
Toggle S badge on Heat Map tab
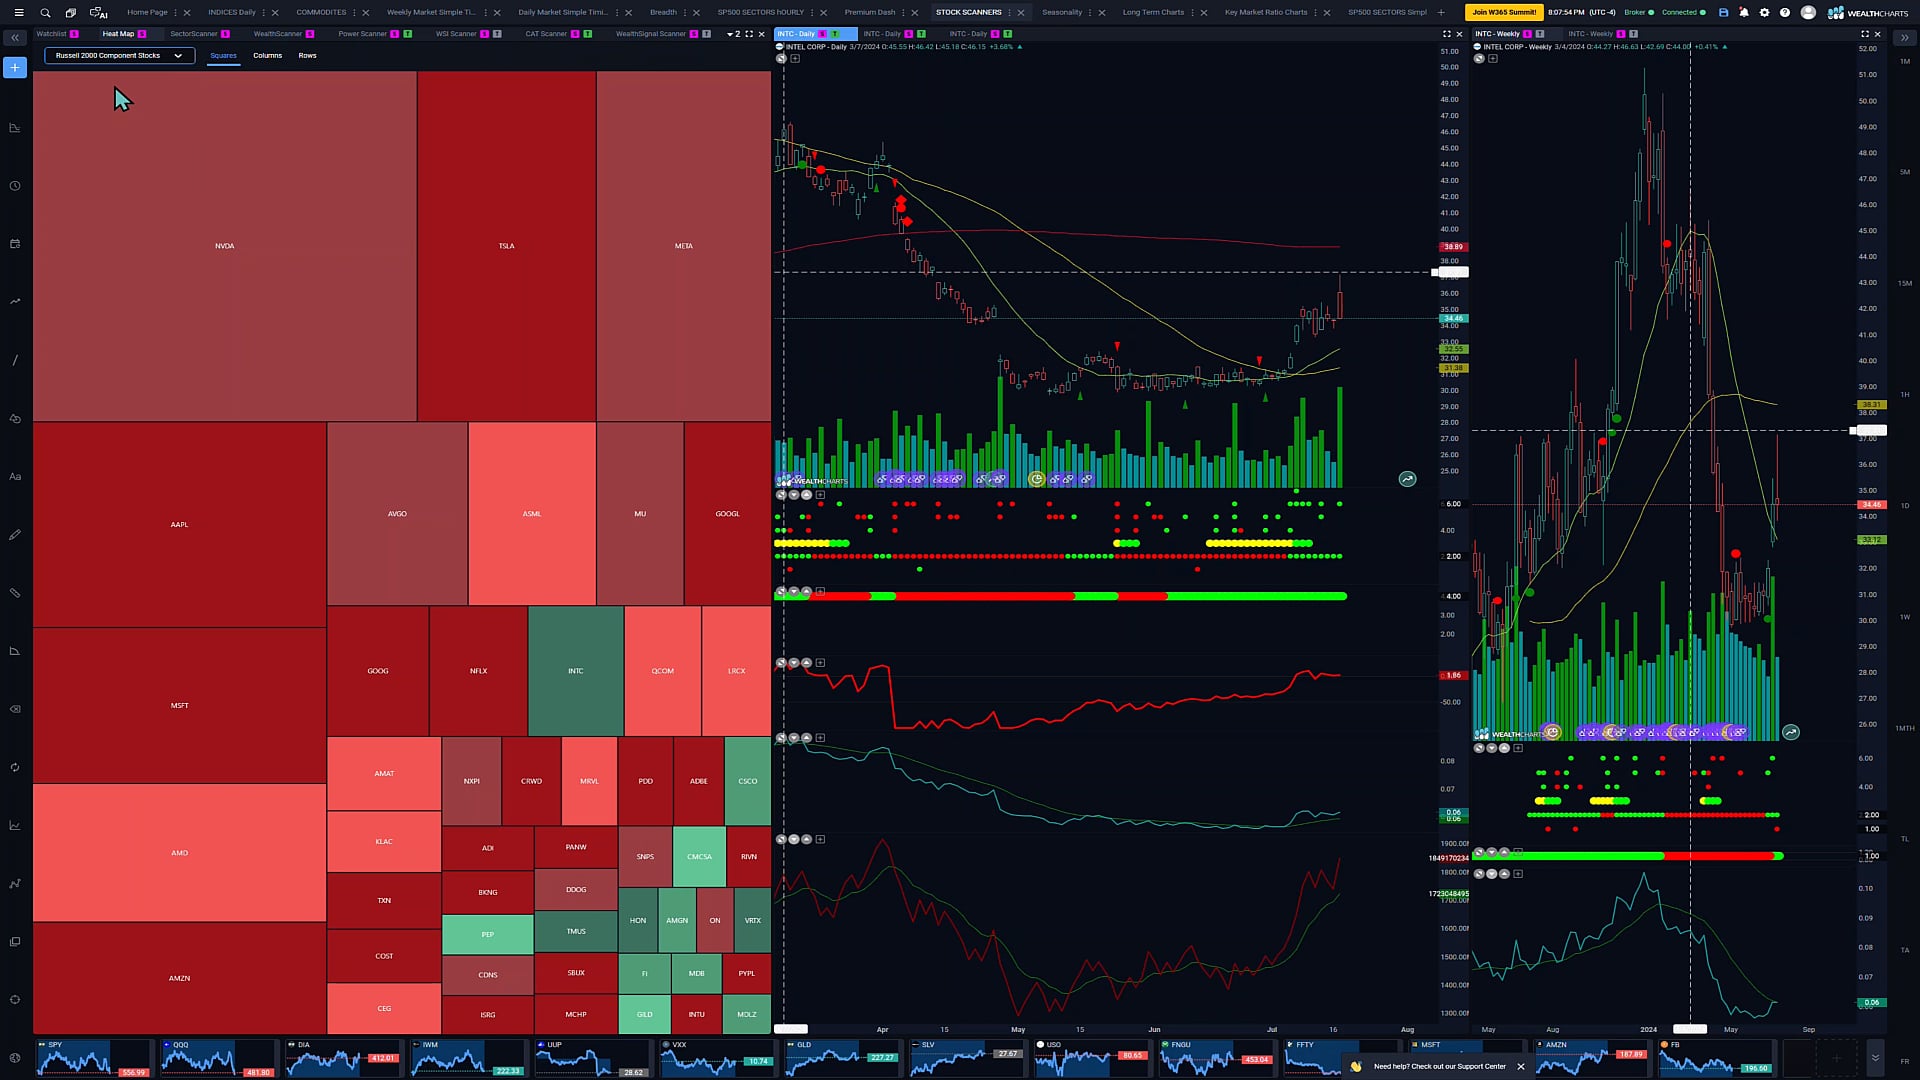click(x=142, y=34)
